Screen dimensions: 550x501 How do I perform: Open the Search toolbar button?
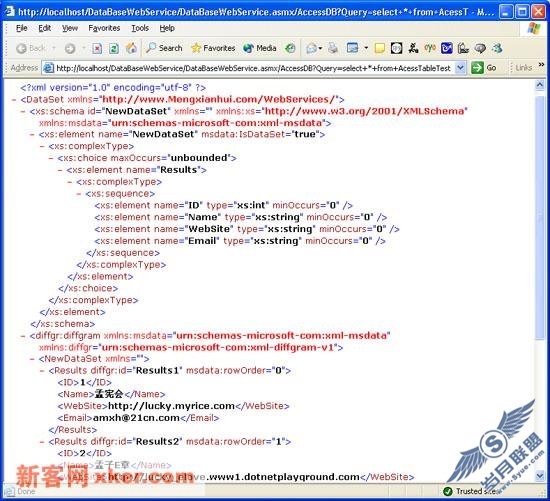pos(164,48)
